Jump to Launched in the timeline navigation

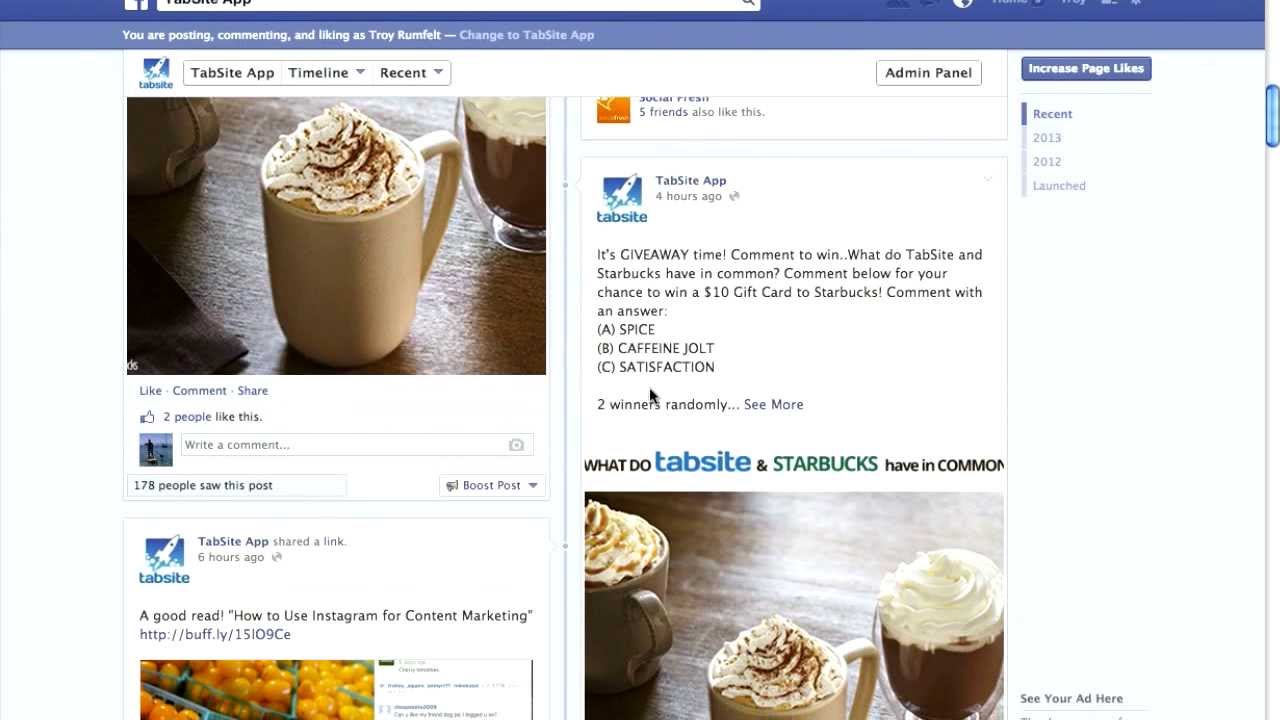click(x=1059, y=186)
